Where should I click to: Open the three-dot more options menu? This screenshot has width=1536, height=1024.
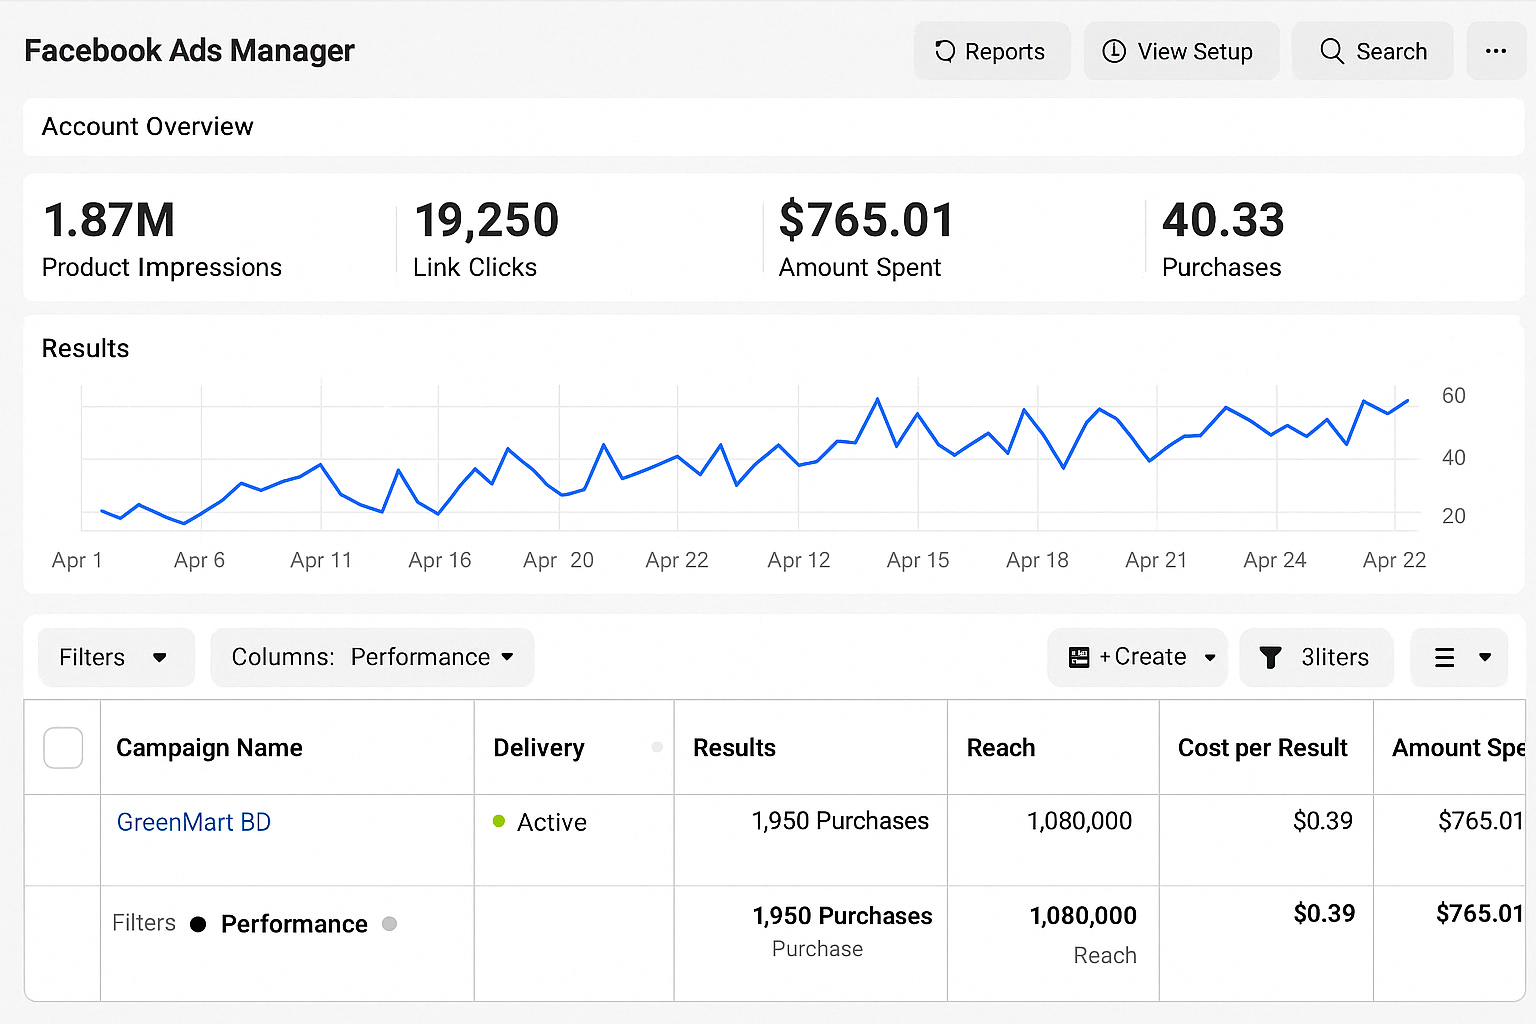coord(1496,51)
